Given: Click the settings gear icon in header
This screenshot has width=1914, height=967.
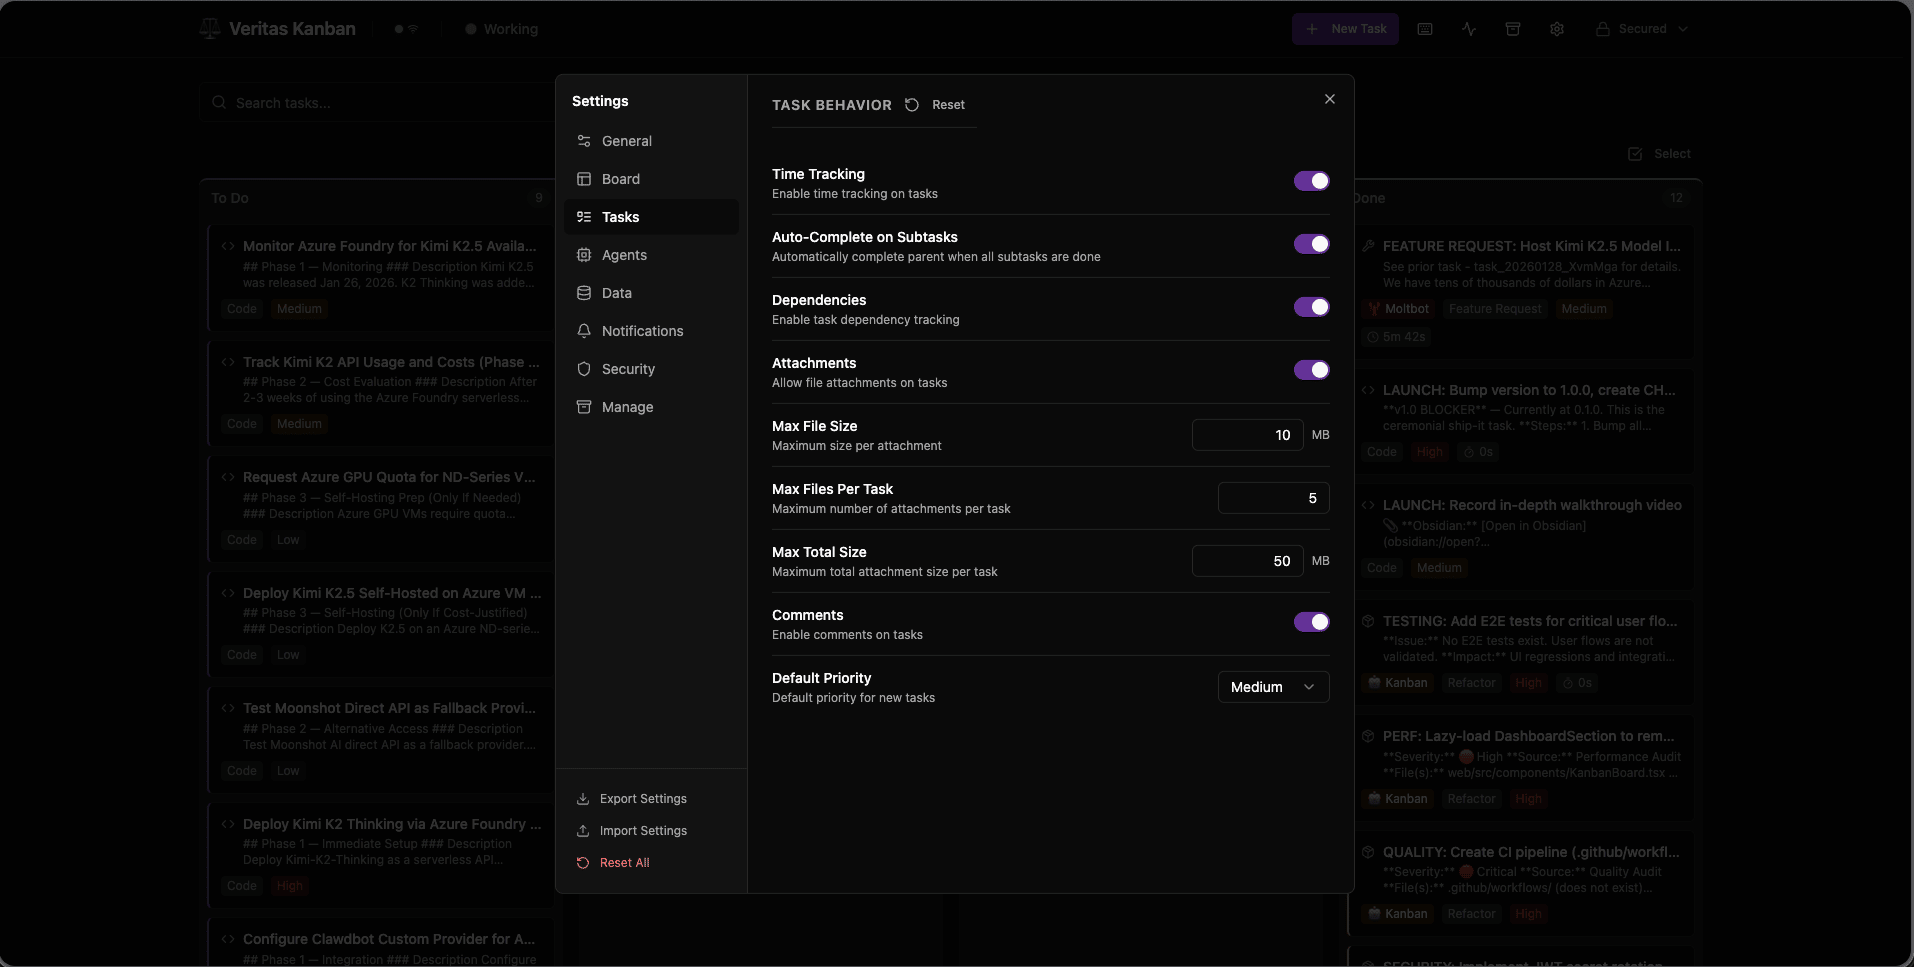Looking at the screenshot, I should [x=1557, y=29].
